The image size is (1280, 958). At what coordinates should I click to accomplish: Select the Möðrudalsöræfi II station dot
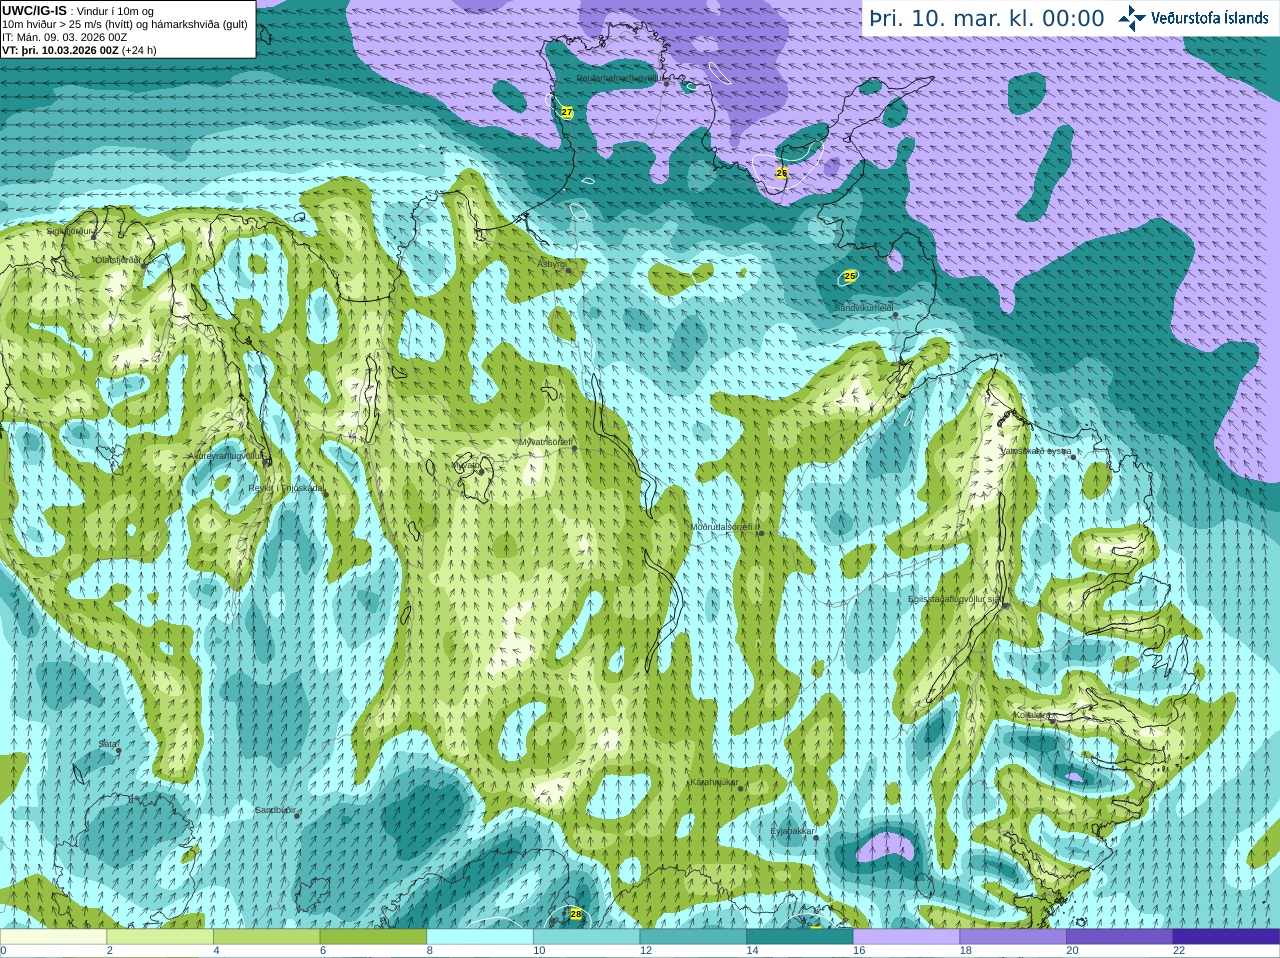[x=761, y=533]
